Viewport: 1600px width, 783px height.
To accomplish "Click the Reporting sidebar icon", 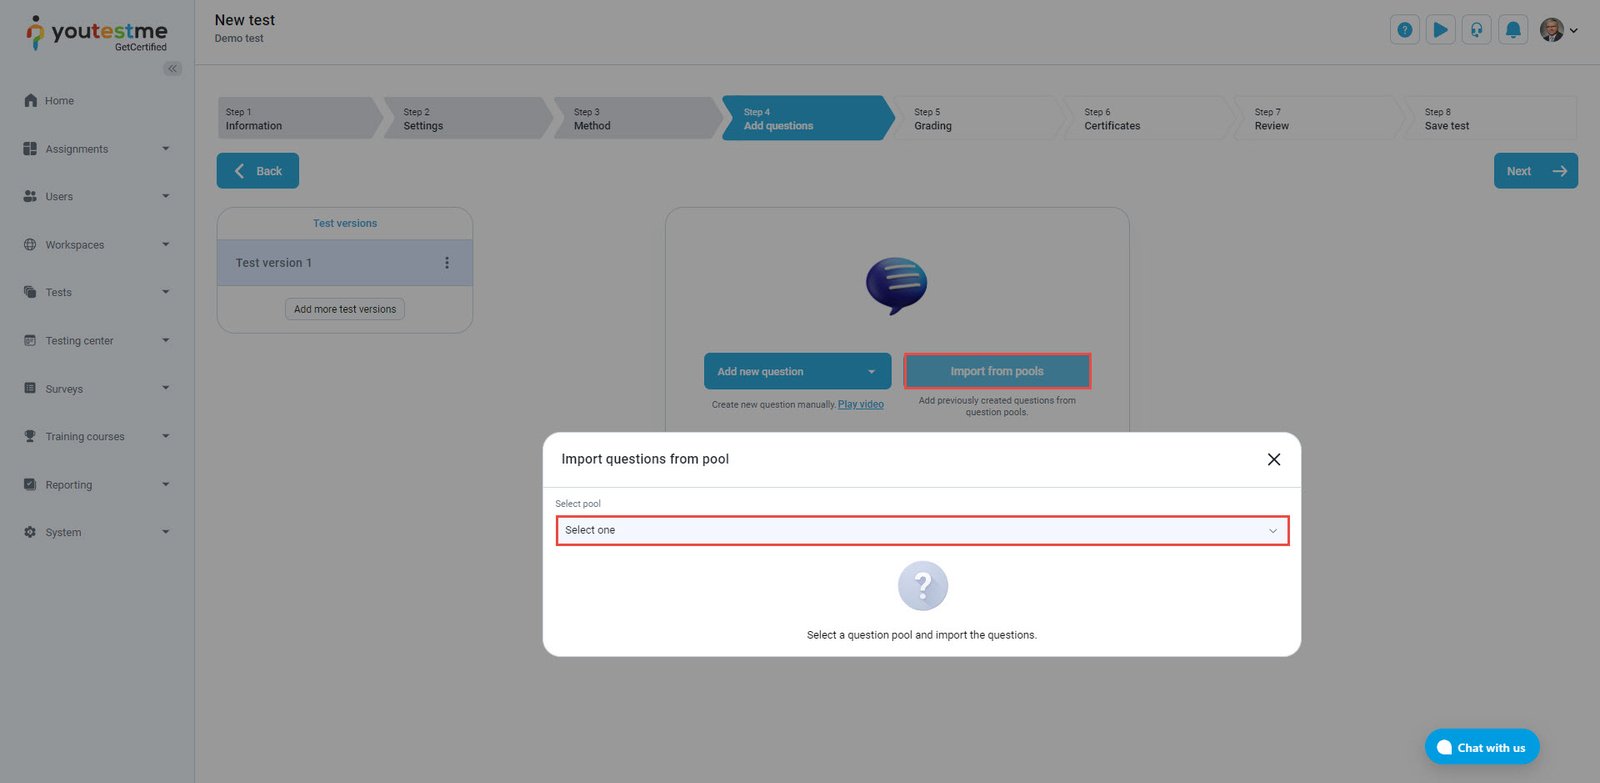I will (x=30, y=485).
